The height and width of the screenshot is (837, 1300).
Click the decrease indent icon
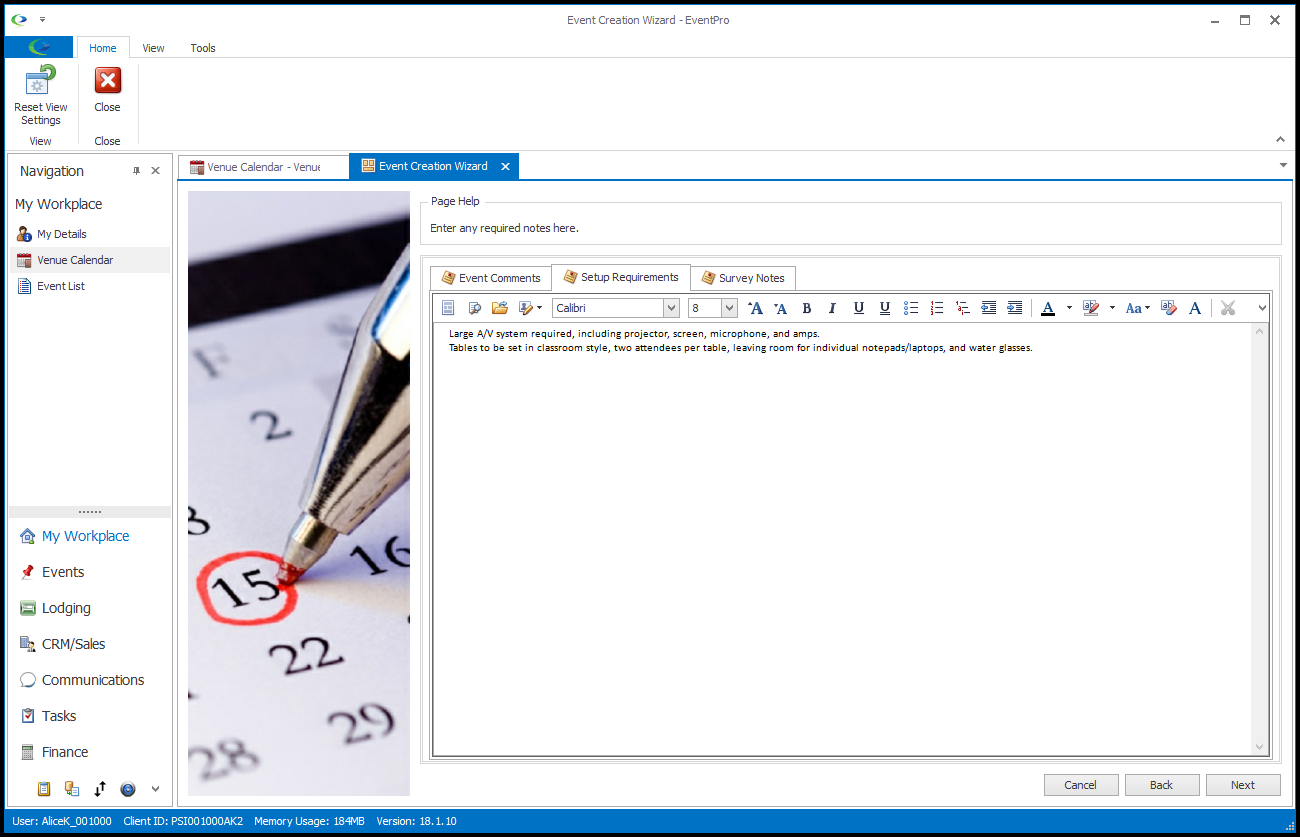989,308
